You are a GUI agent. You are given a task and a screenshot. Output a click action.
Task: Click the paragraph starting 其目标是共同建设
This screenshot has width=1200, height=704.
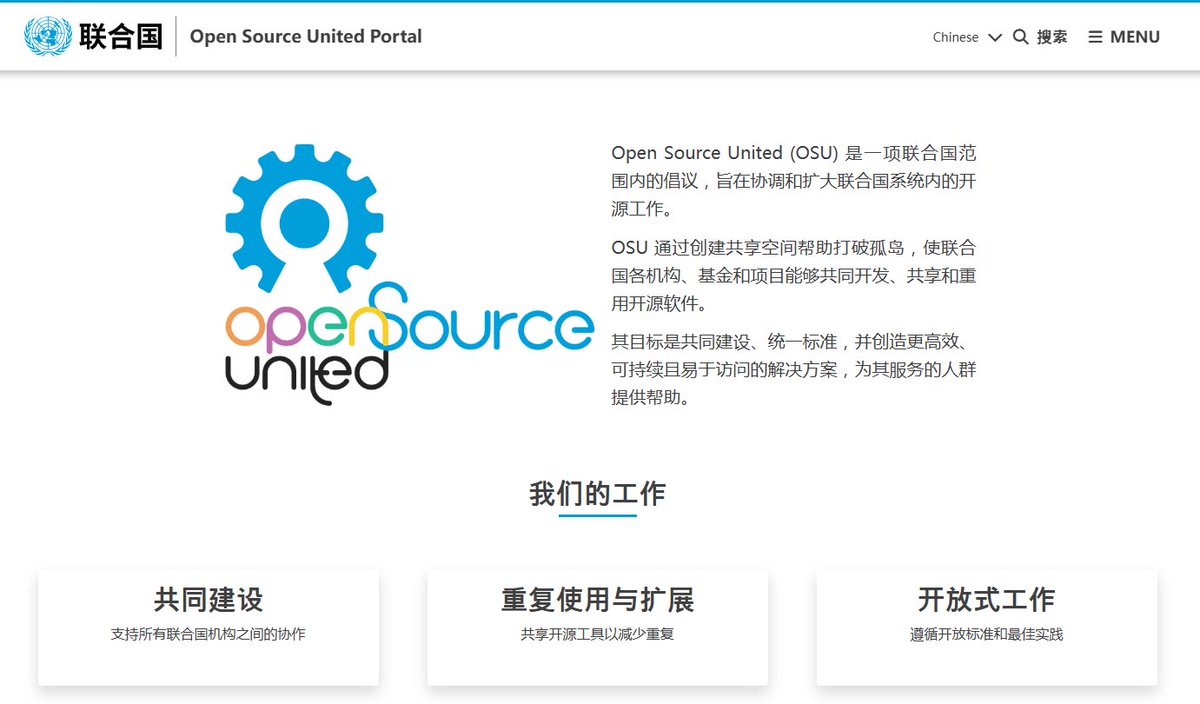pyautogui.click(x=794, y=369)
